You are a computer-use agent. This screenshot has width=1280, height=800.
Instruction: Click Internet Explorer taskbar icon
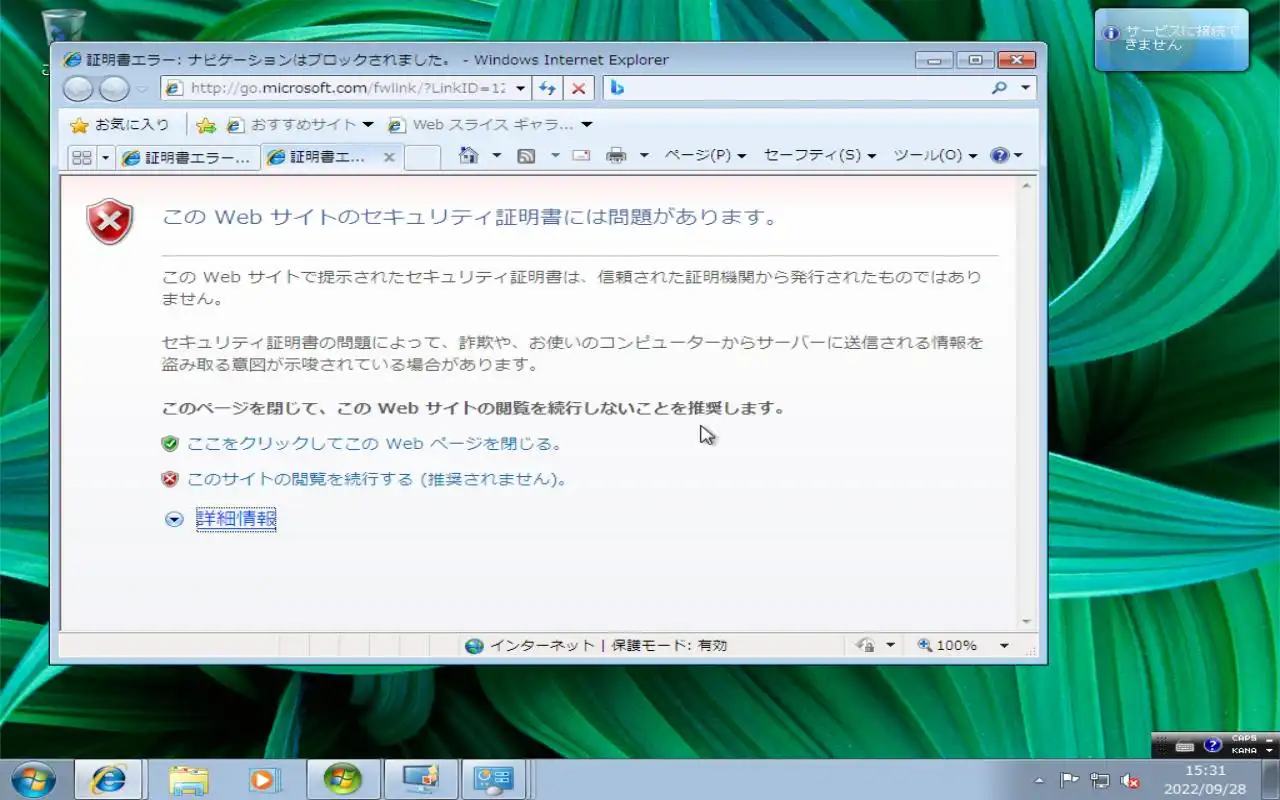tap(109, 779)
